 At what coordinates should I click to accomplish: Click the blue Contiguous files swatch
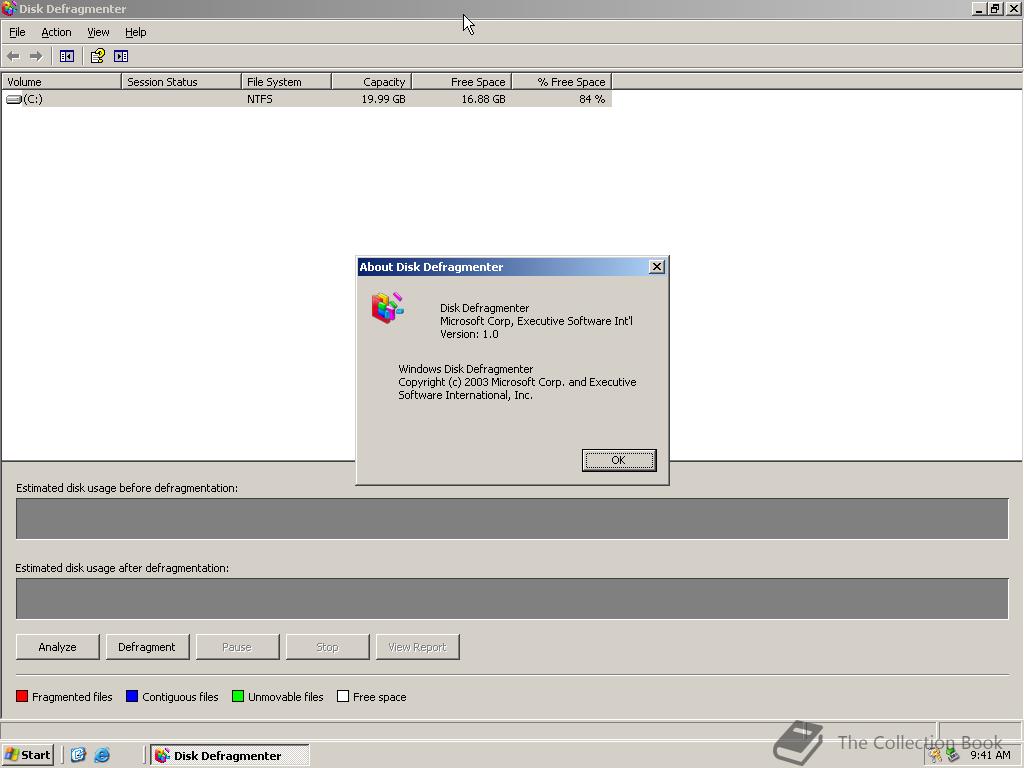132,696
